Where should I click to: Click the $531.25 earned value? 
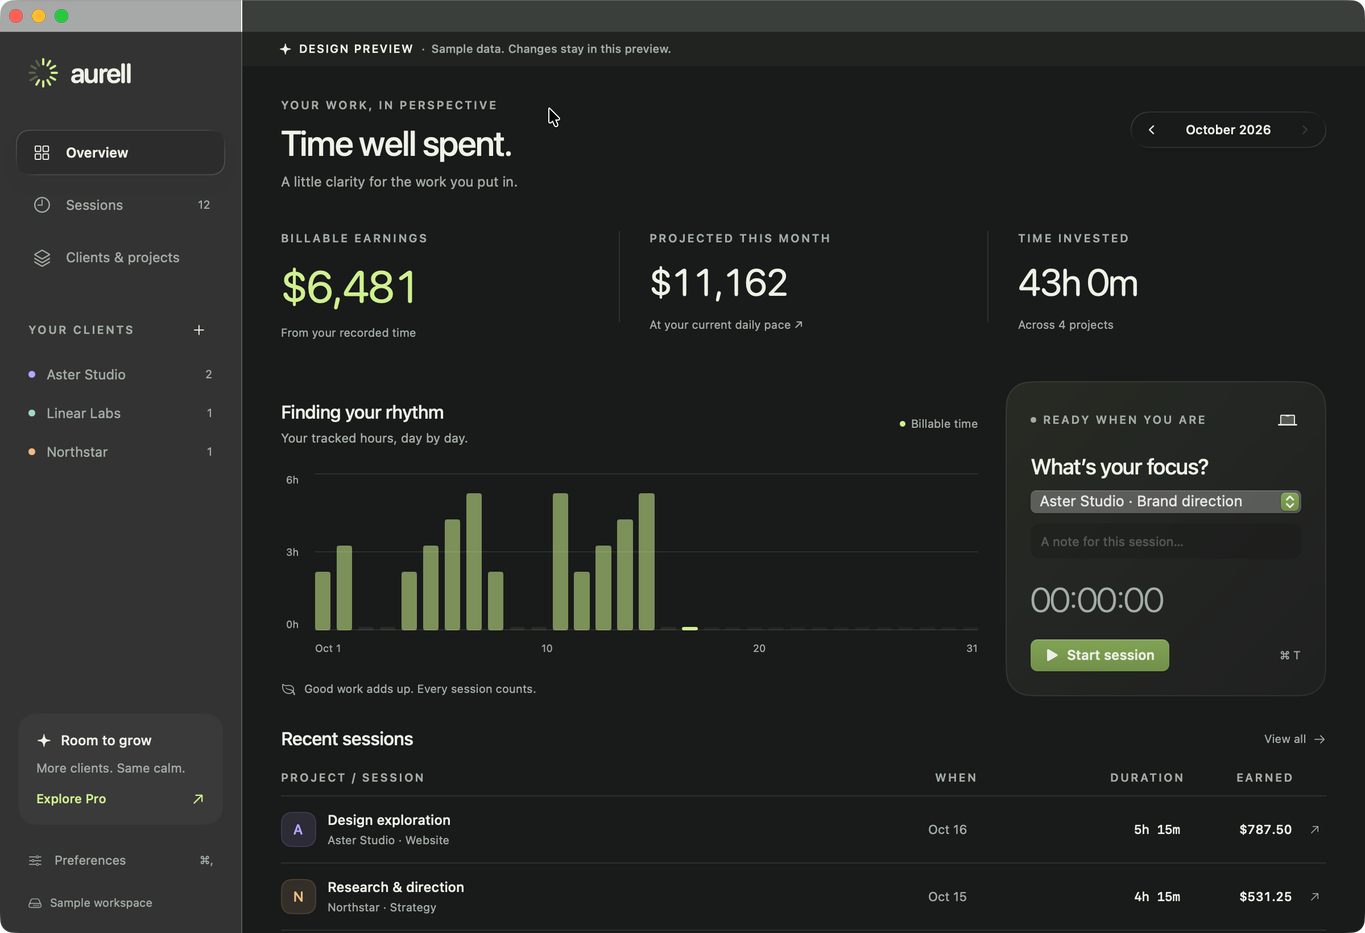coord(1265,896)
